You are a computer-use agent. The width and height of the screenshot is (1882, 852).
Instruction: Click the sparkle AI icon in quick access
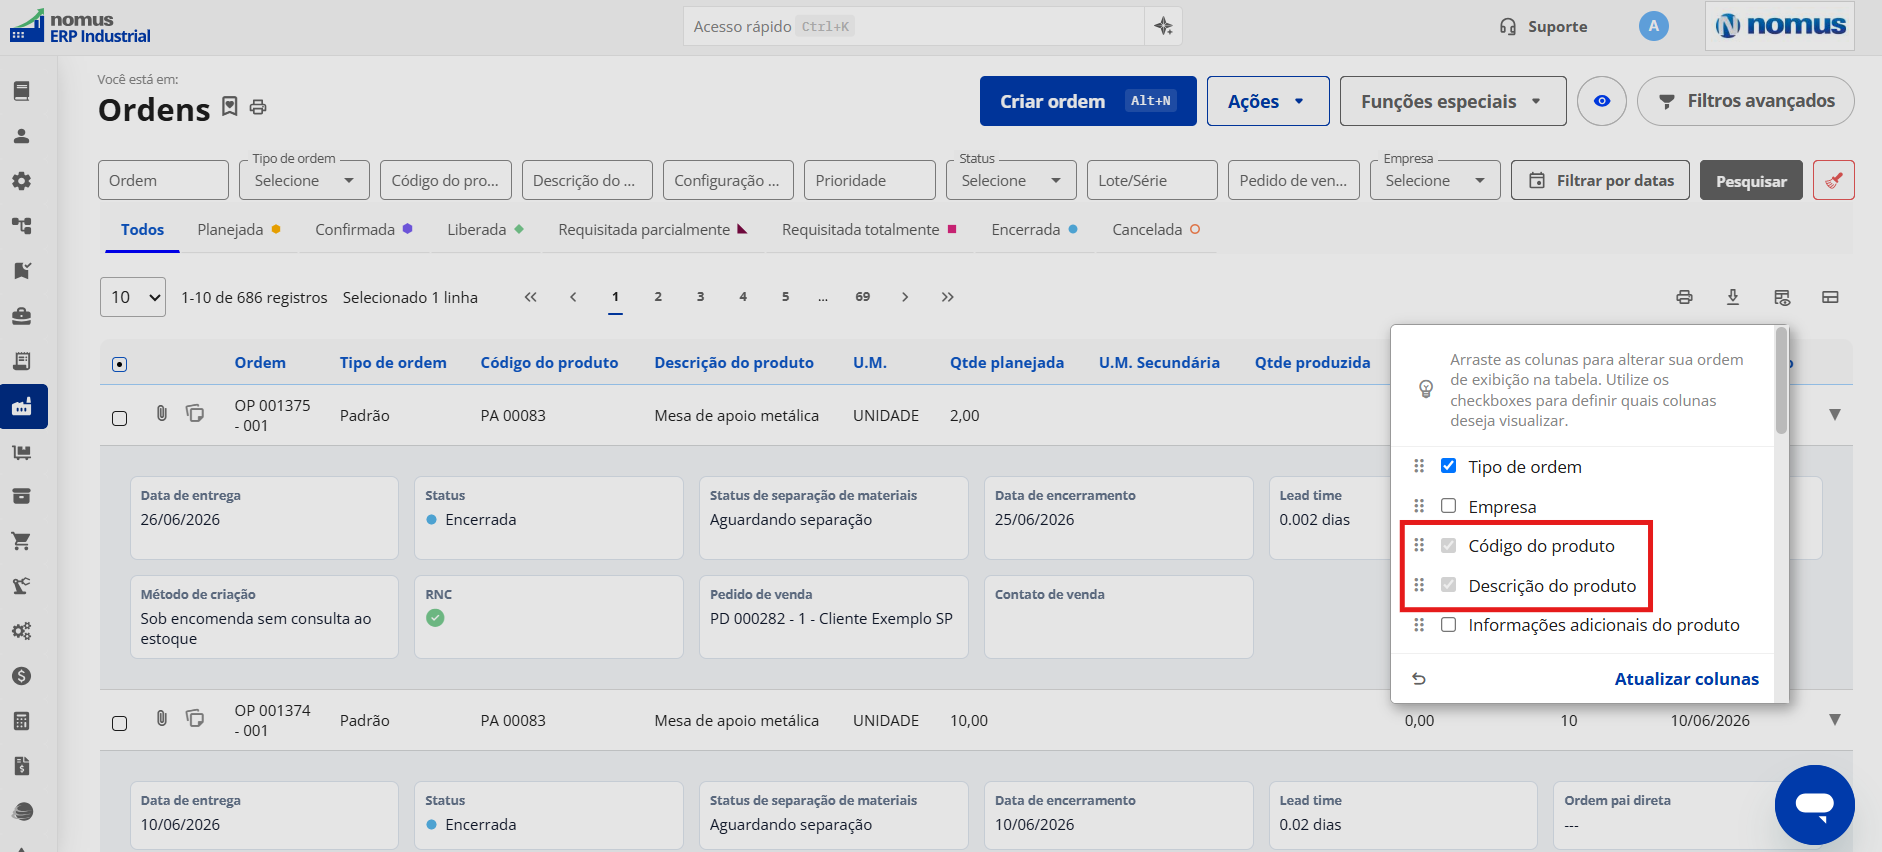click(x=1163, y=27)
